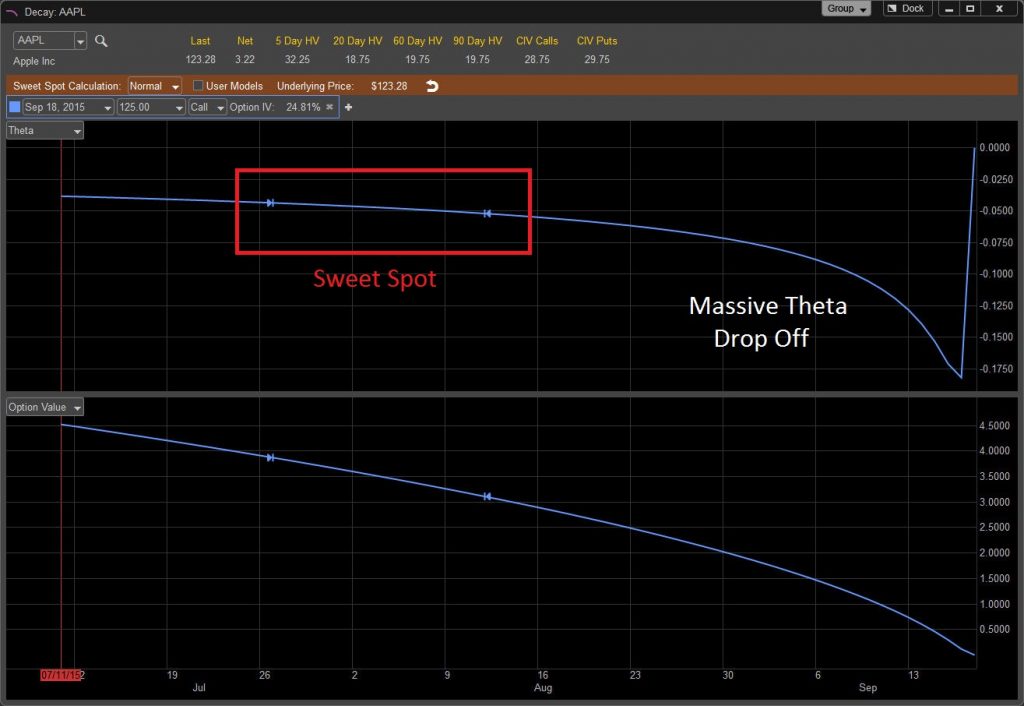Add another option leg with plus icon
The height and width of the screenshot is (706, 1024).
pos(348,106)
